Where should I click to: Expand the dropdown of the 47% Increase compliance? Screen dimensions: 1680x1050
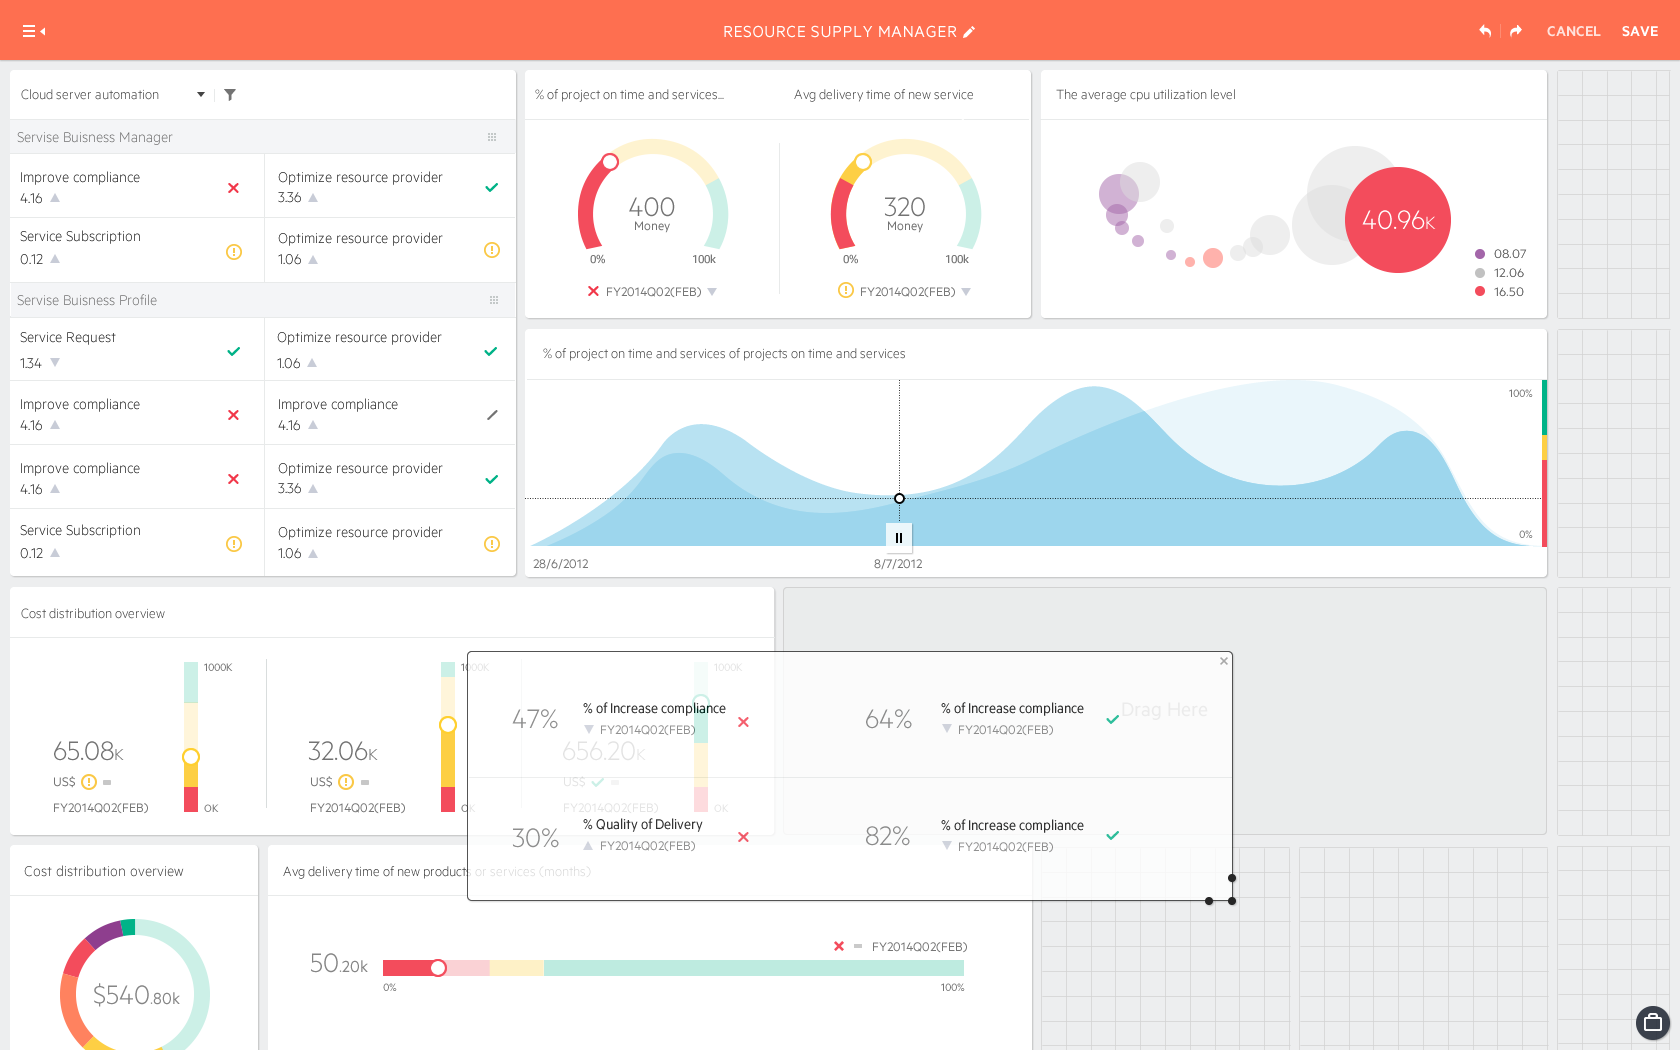(589, 730)
